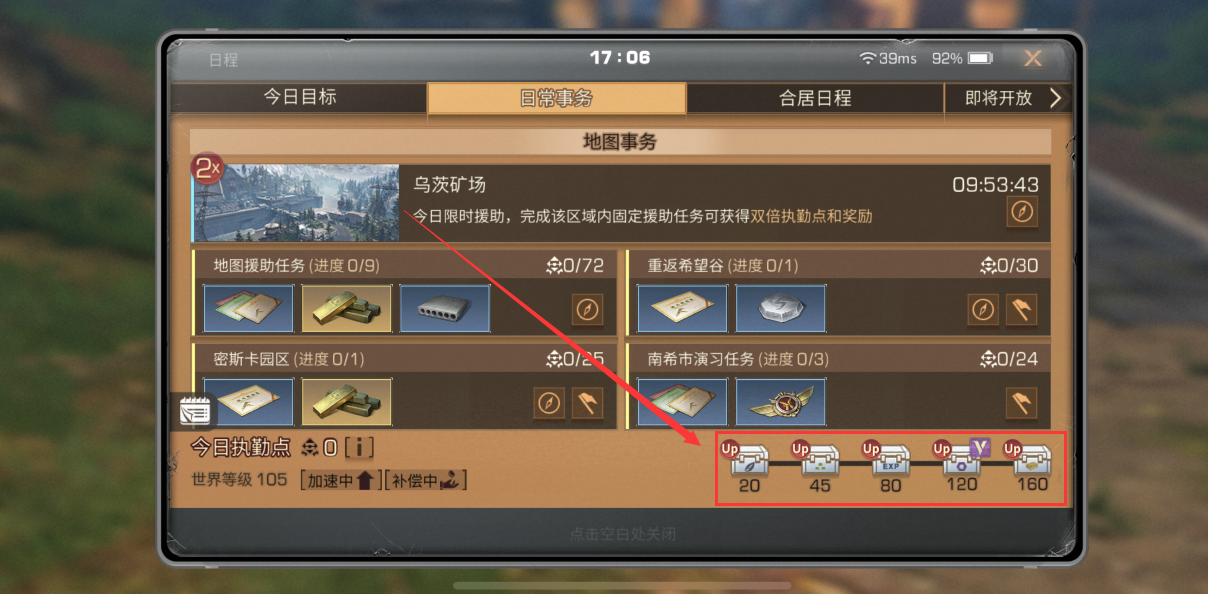Click flag icon in 重返希望谷 row
The image size is (1208, 594).
point(1022,309)
